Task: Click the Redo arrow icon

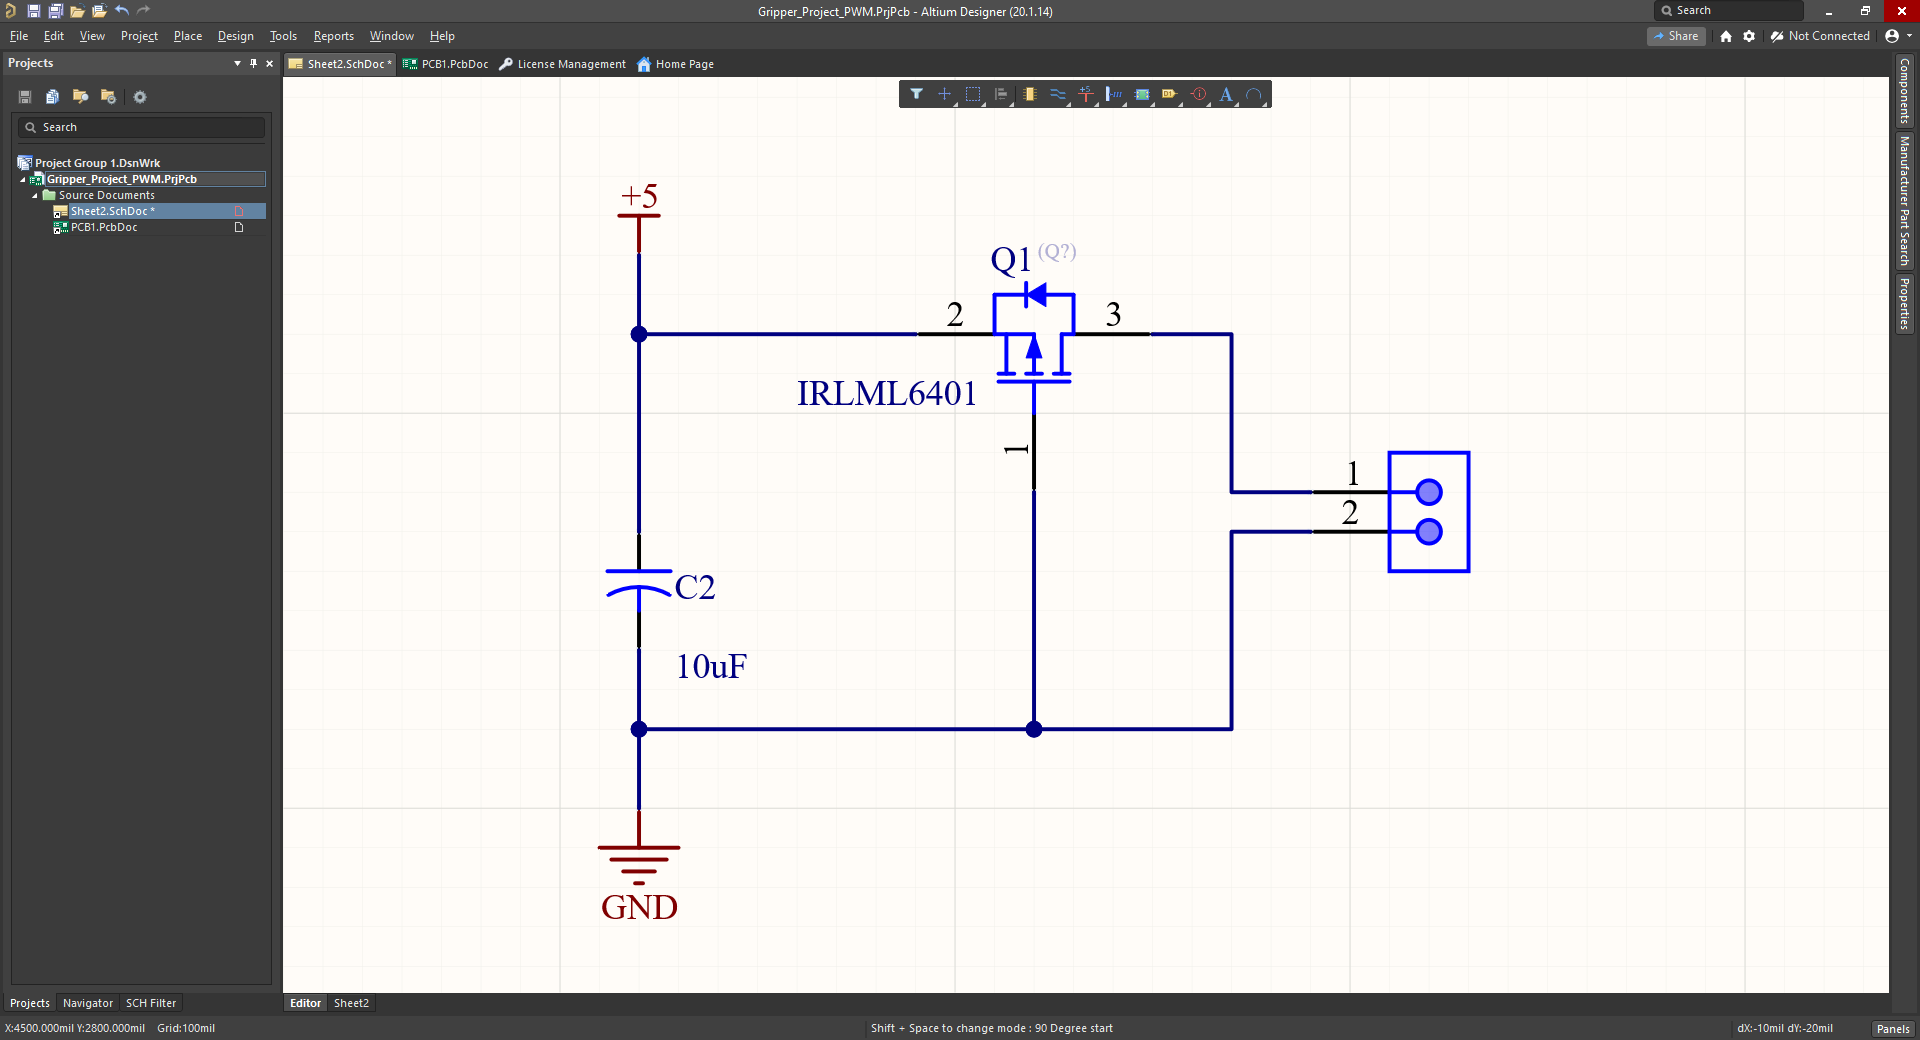Action: (143, 11)
